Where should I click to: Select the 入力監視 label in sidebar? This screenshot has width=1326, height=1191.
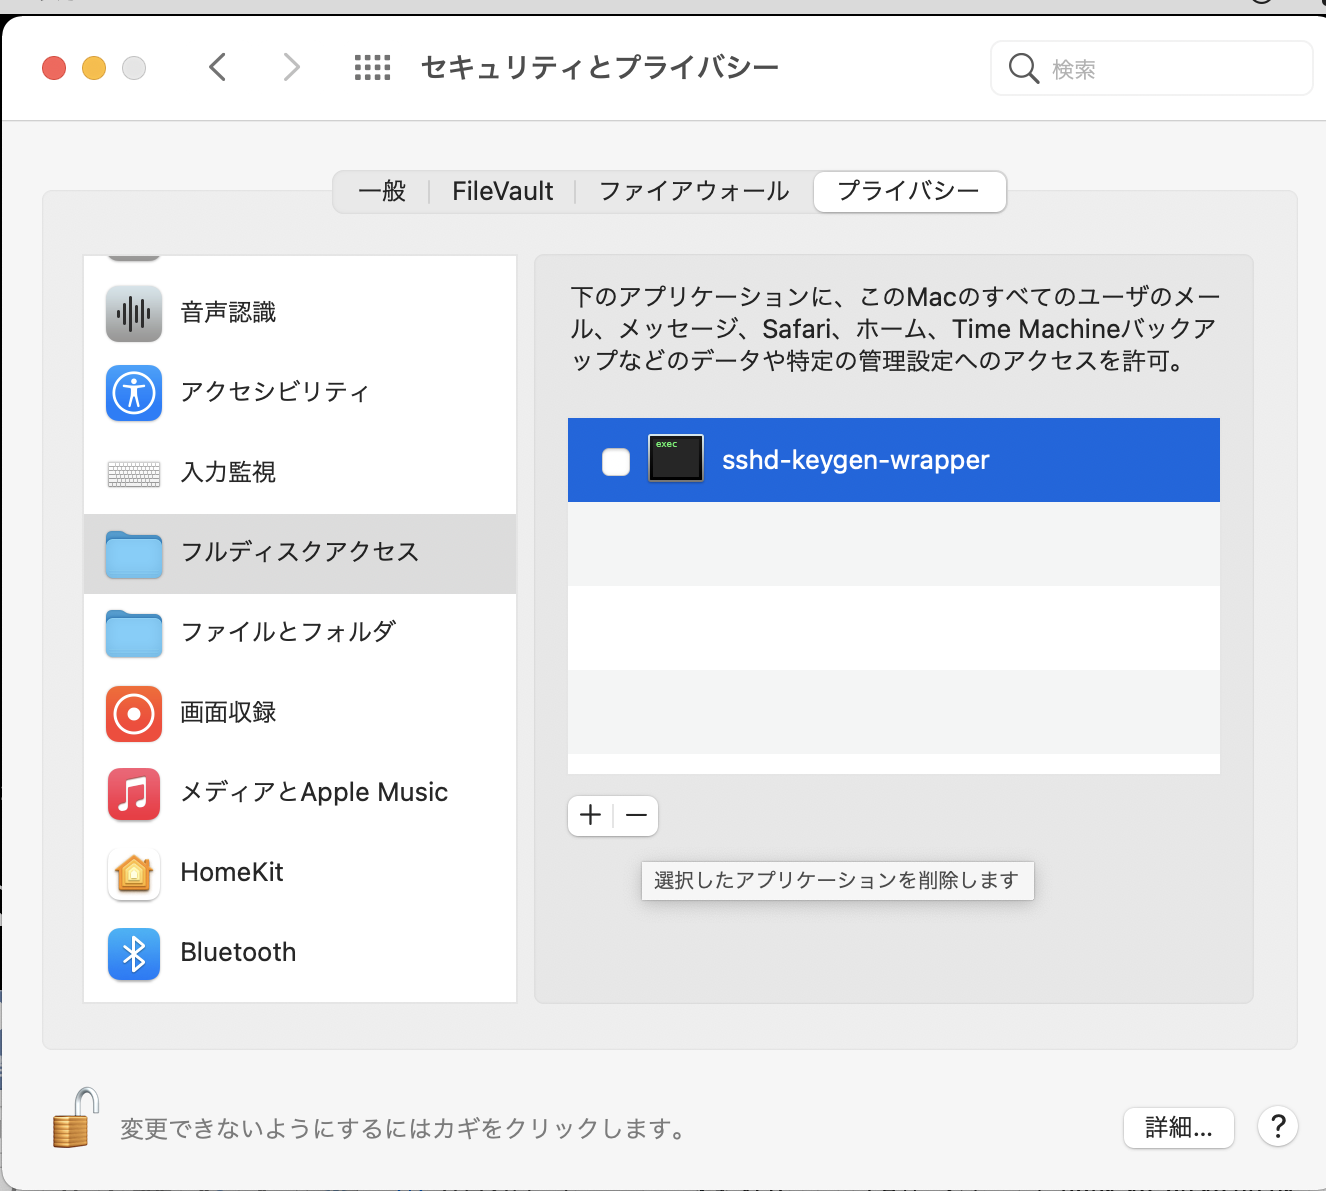(x=228, y=473)
